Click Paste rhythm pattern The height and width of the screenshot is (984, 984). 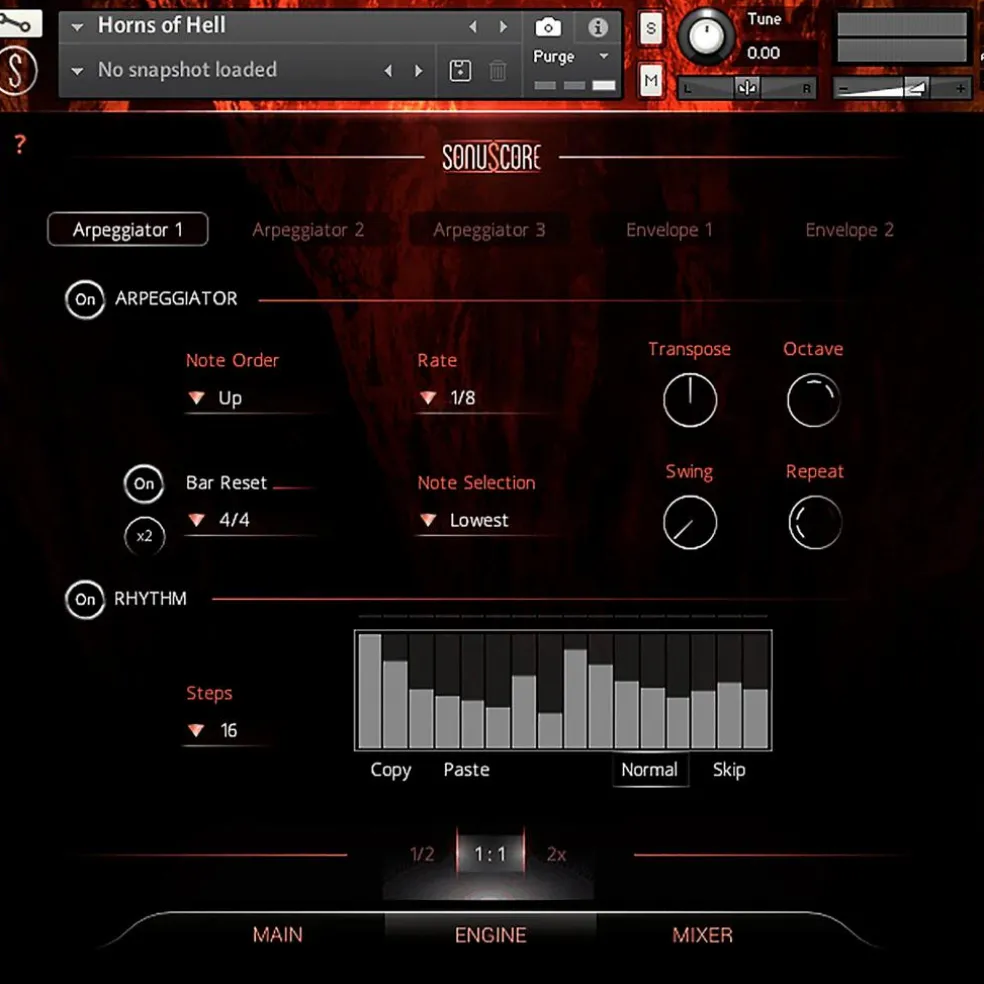point(466,769)
